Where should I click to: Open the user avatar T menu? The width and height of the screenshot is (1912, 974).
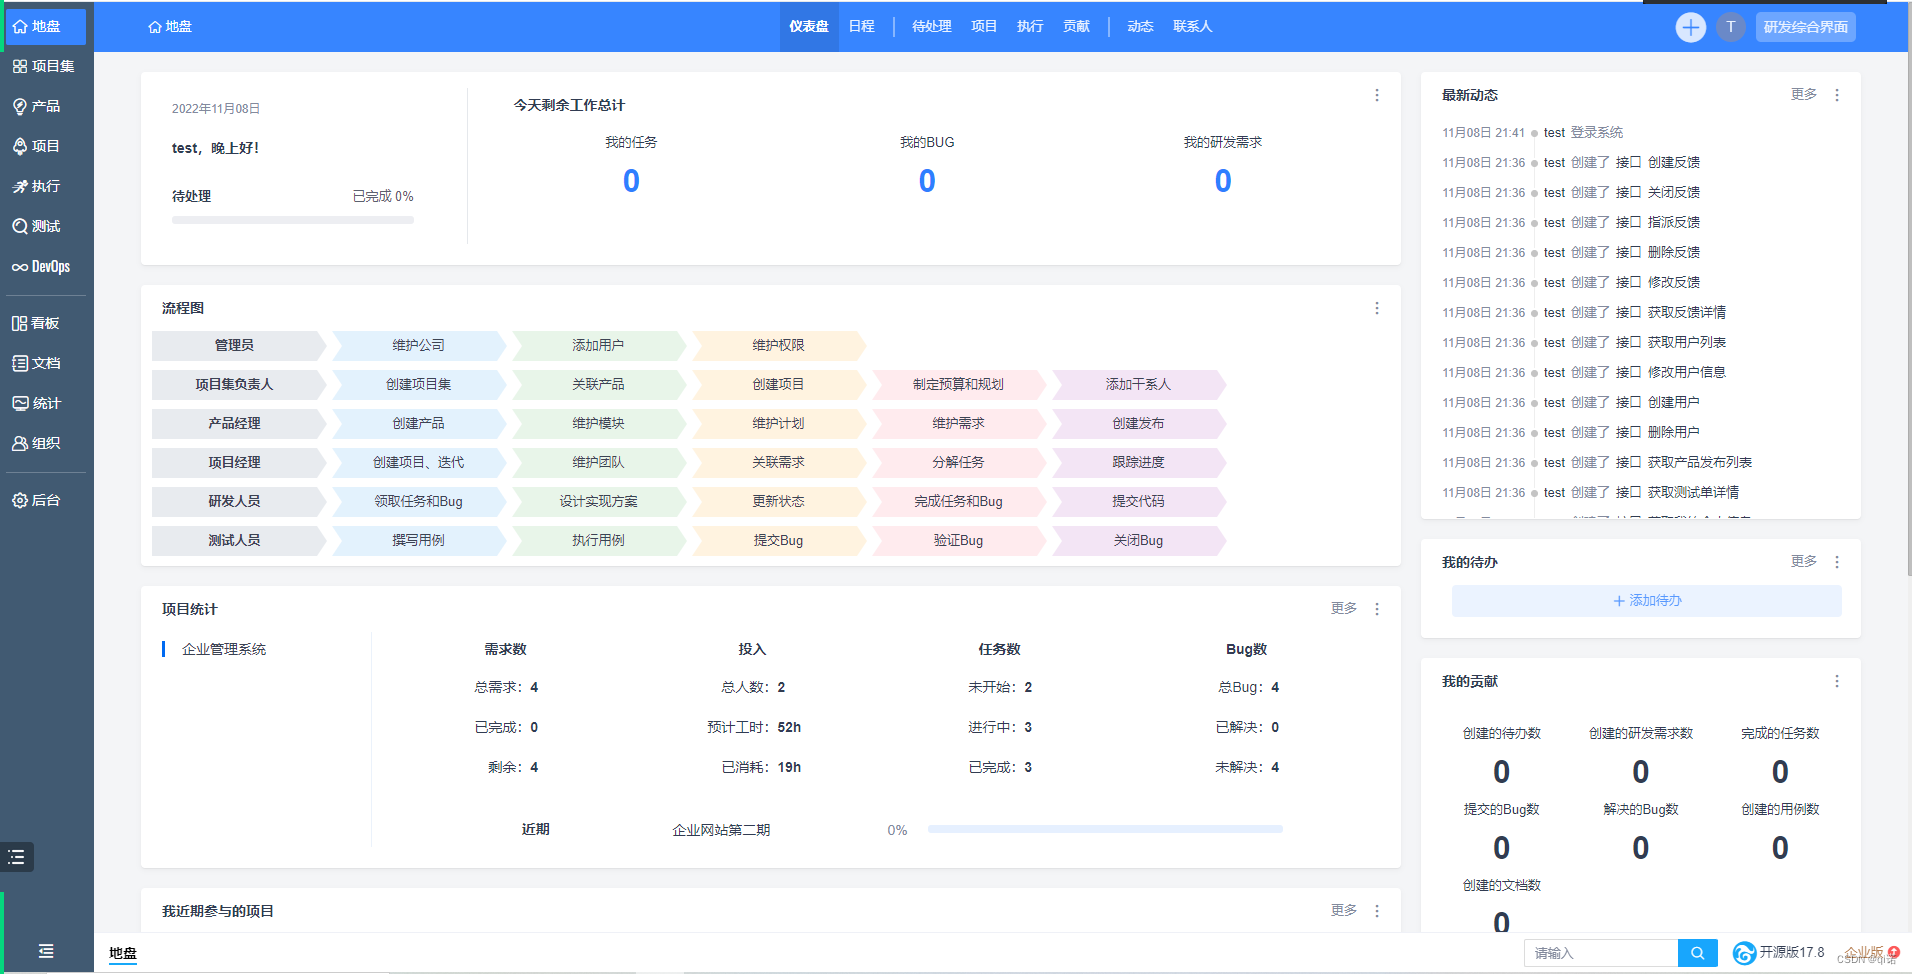click(x=1731, y=27)
